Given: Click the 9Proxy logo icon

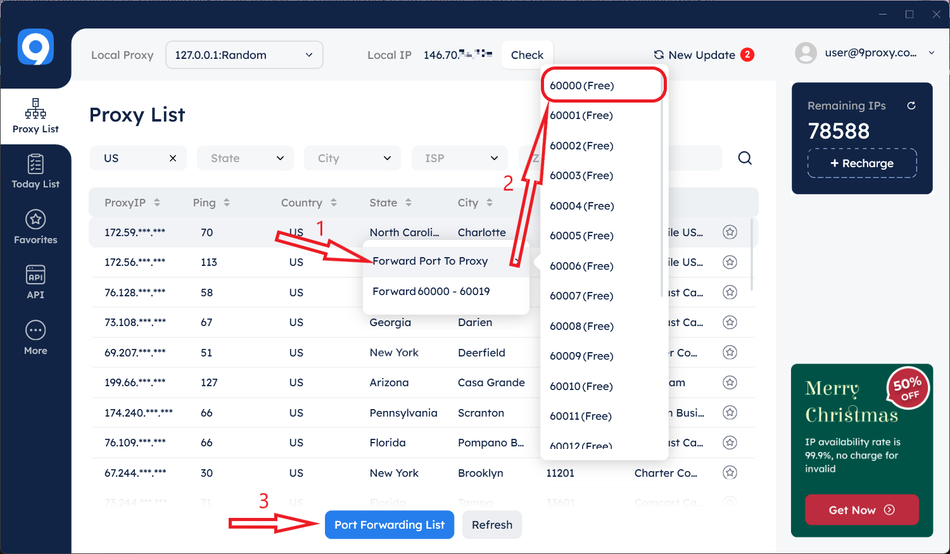Looking at the screenshot, I should [x=35, y=47].
